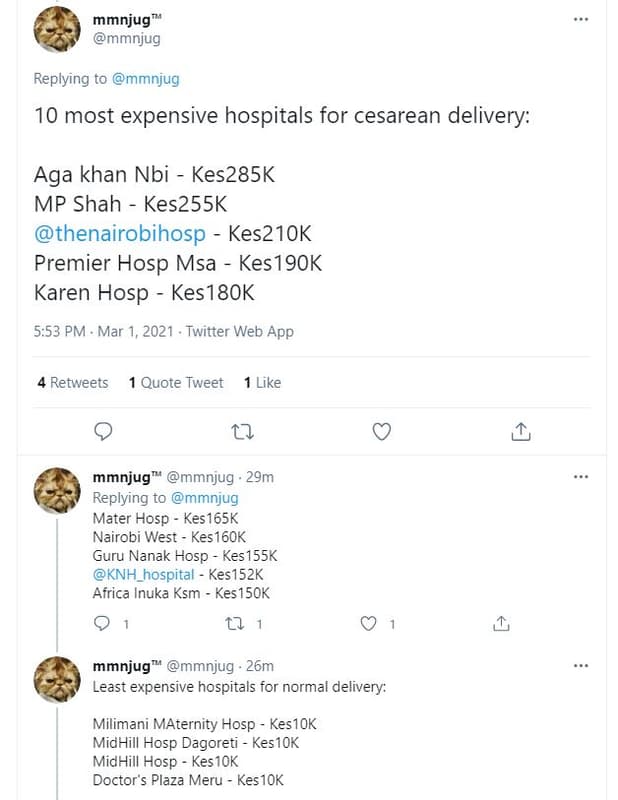Open more options on the 29m reply

pyautogui.click(x=580, y=477)
